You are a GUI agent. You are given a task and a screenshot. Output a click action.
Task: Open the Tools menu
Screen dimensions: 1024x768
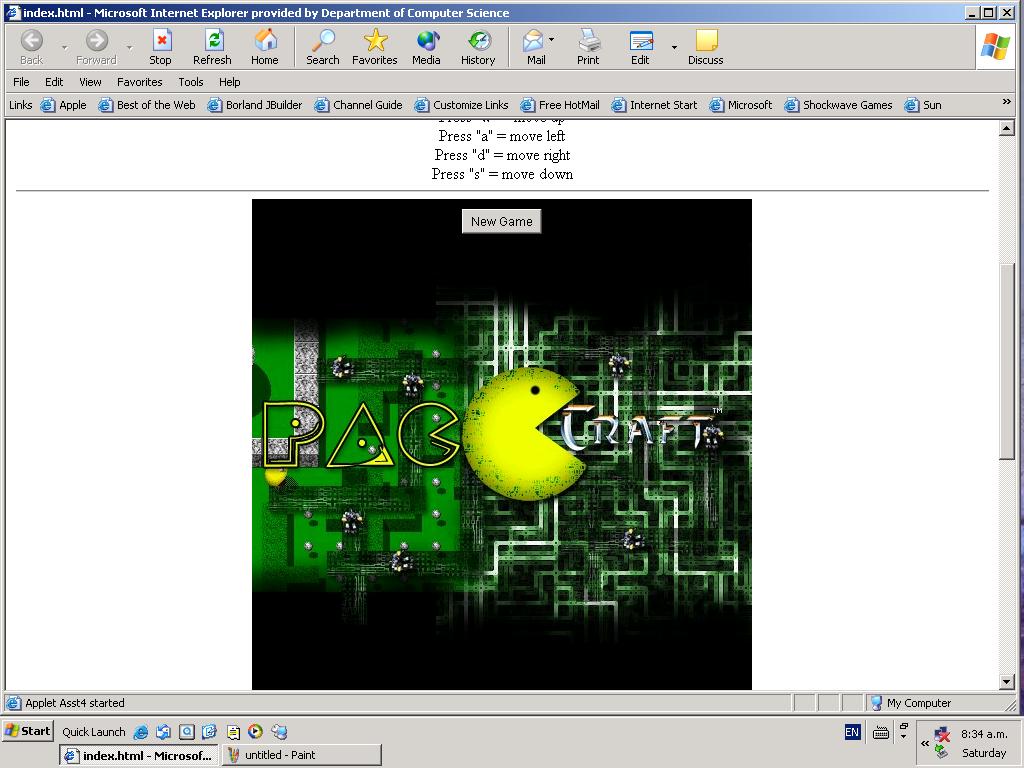(191, 82)
